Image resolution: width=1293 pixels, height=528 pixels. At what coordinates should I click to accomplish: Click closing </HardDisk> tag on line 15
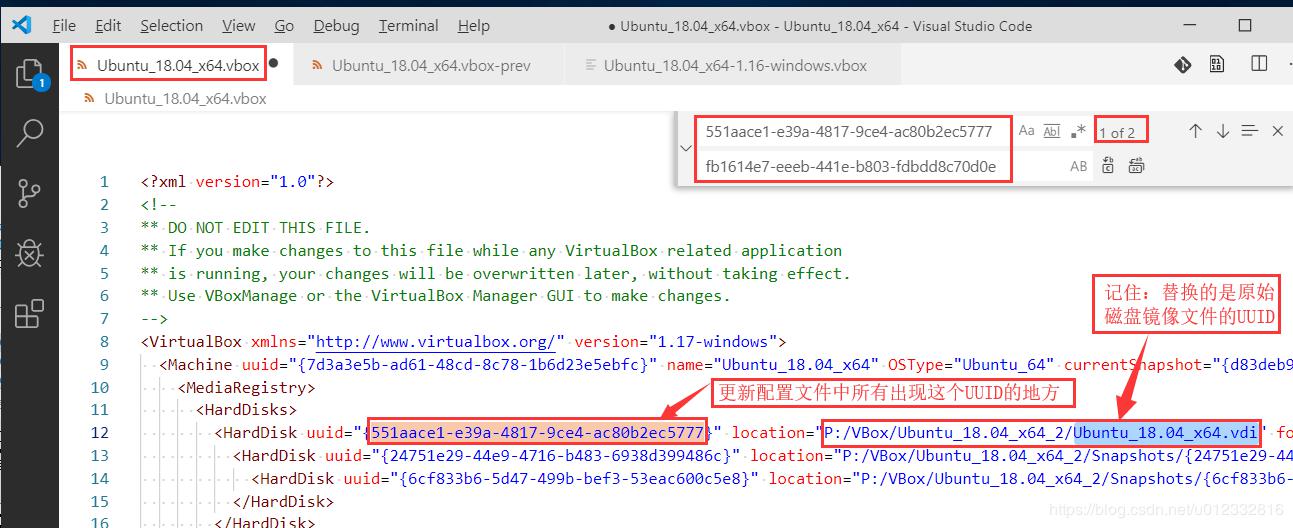coord(283,502)
